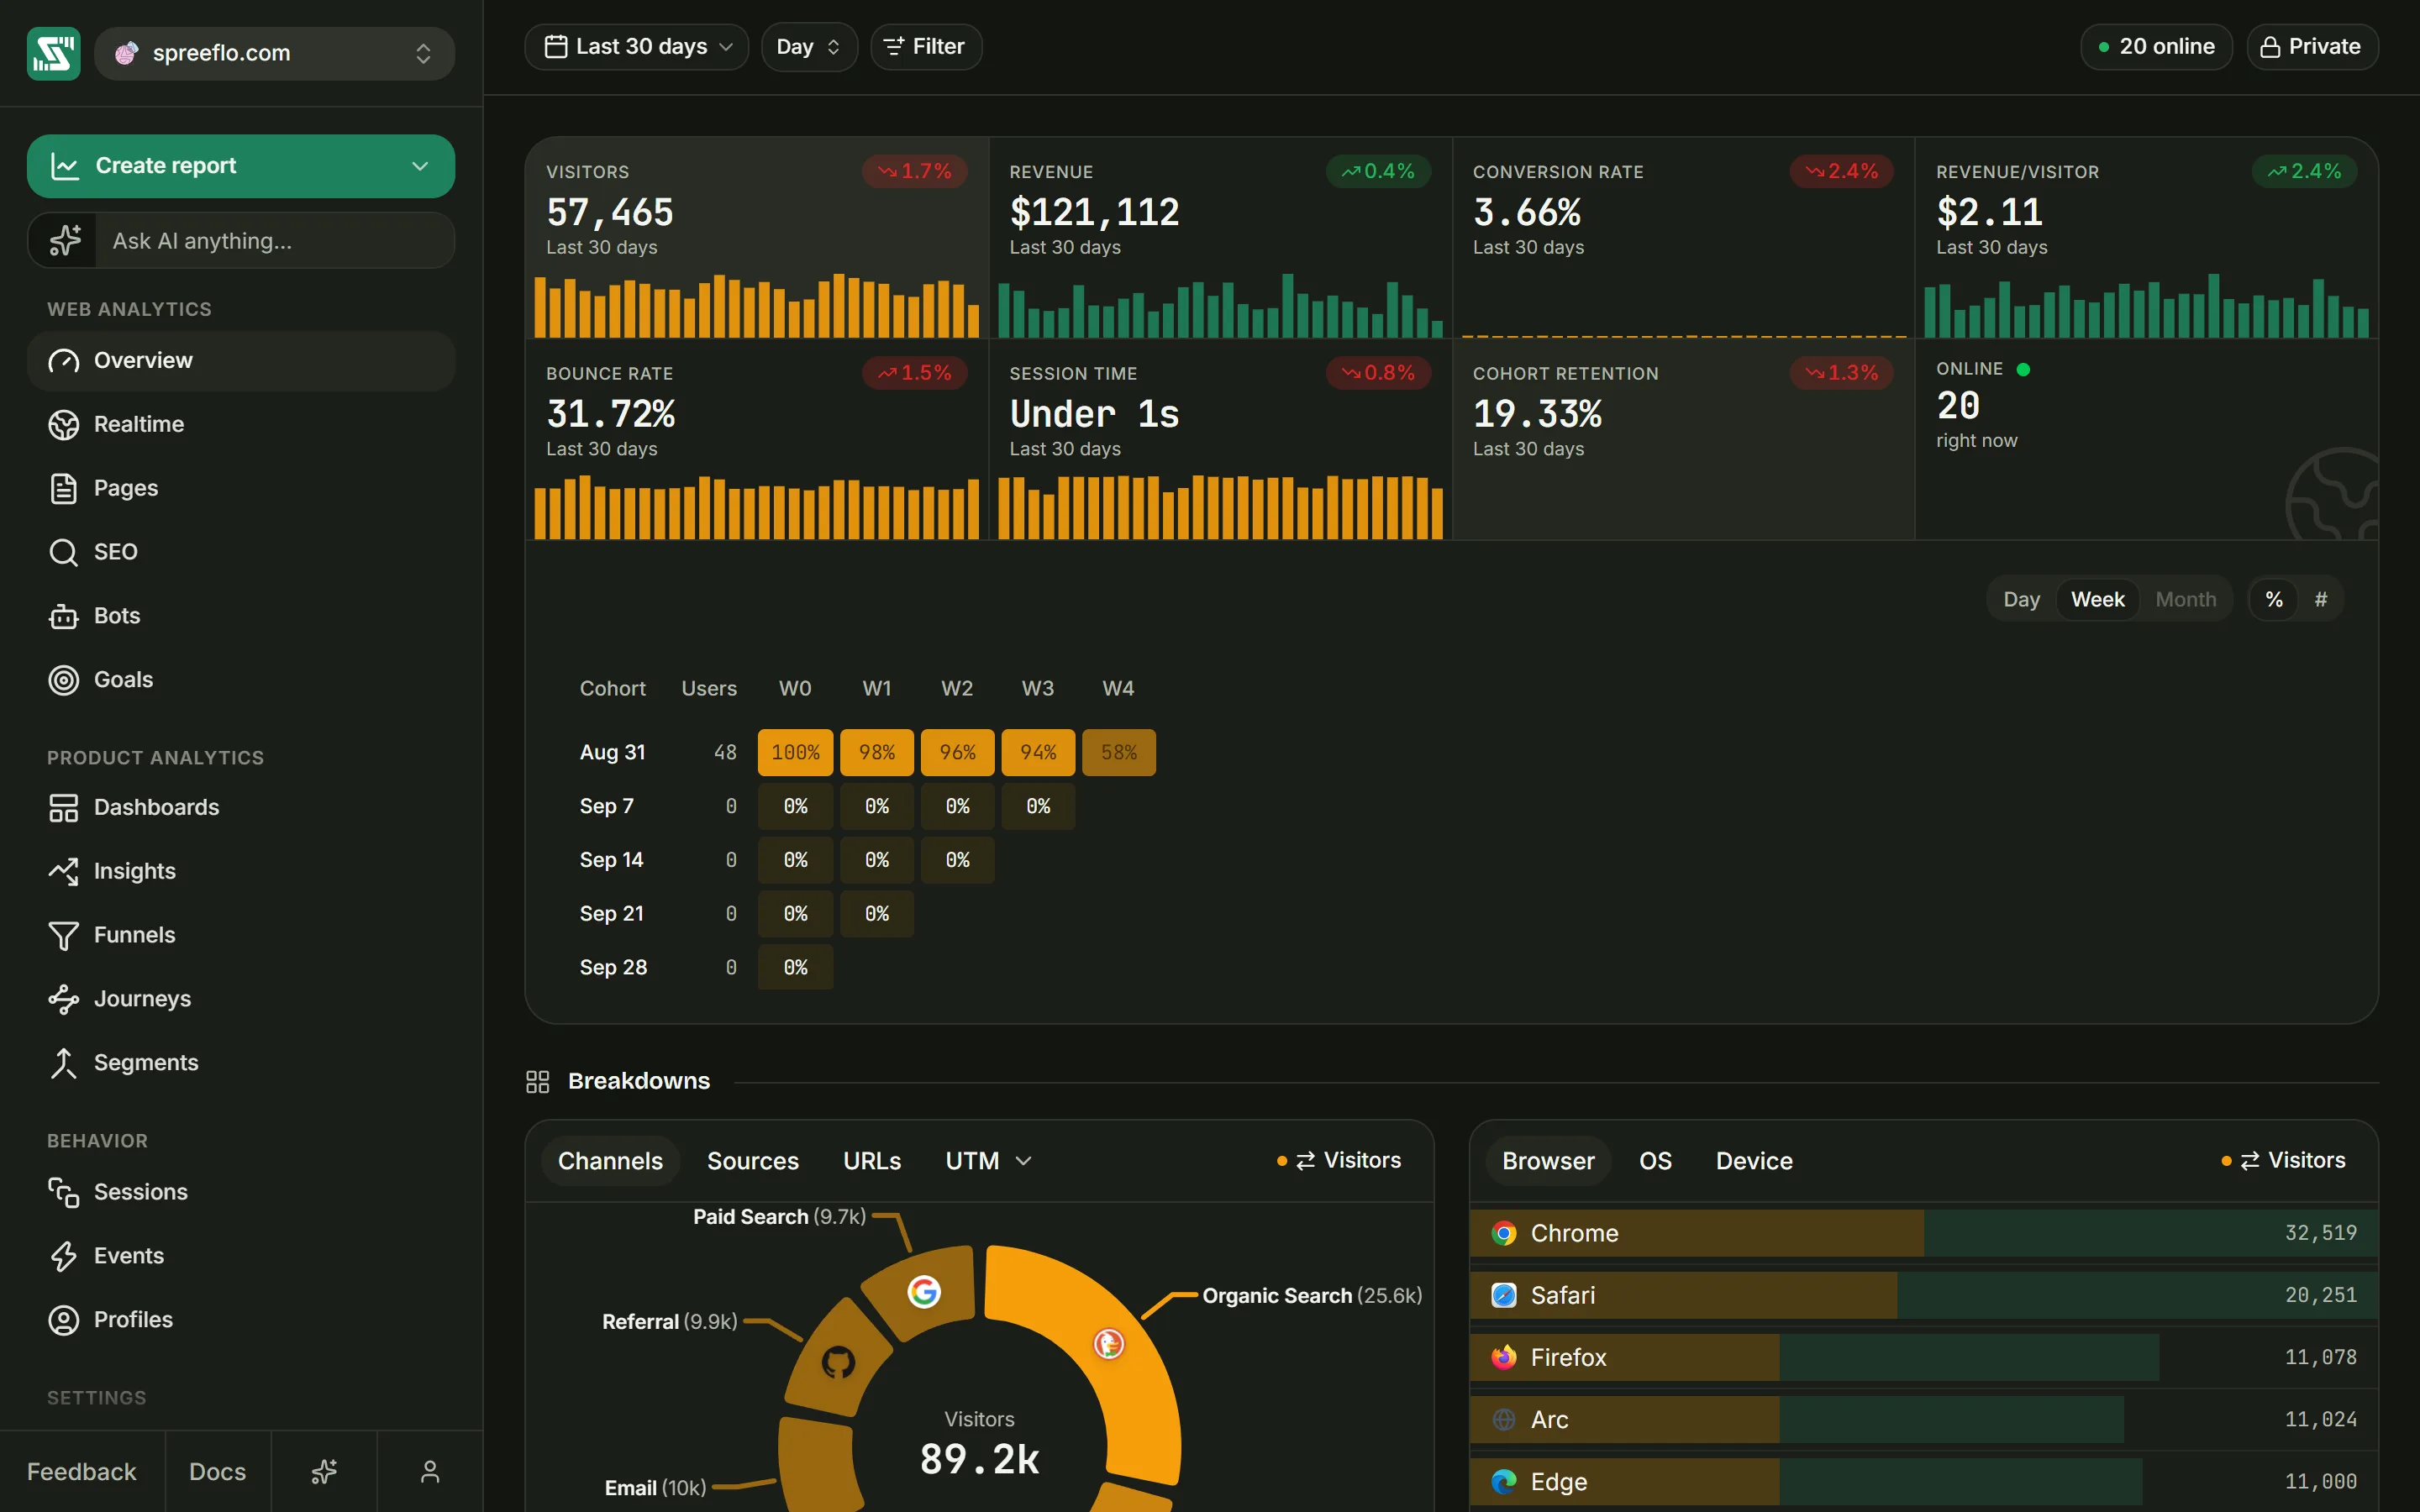
Task: Open the user account icon in bottom bar
Action: tap(430, 1472)
